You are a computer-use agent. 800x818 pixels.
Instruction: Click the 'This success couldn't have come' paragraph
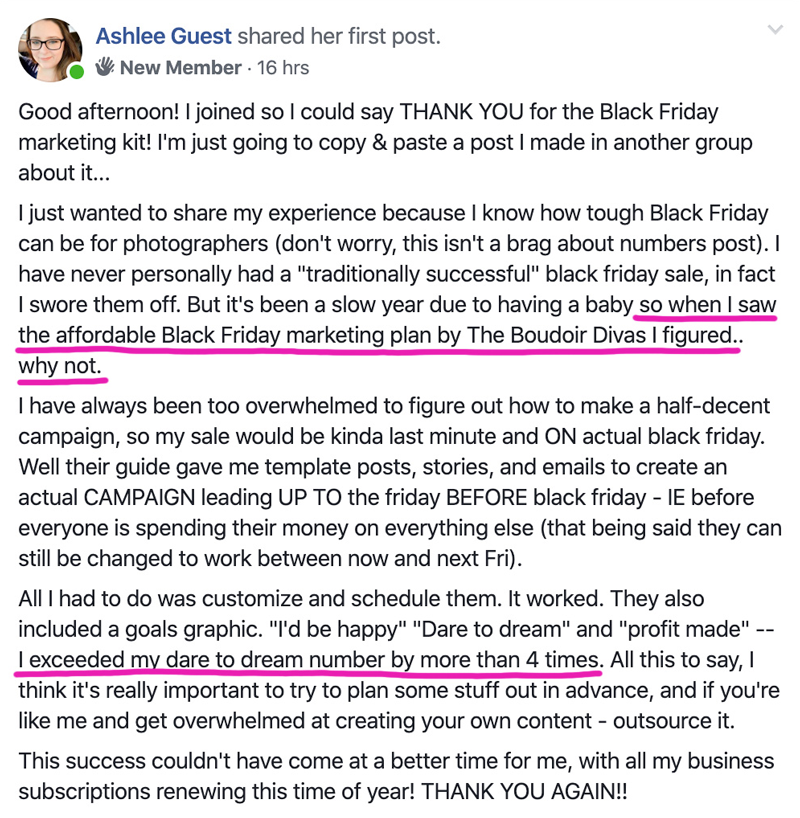click(396, 776)
